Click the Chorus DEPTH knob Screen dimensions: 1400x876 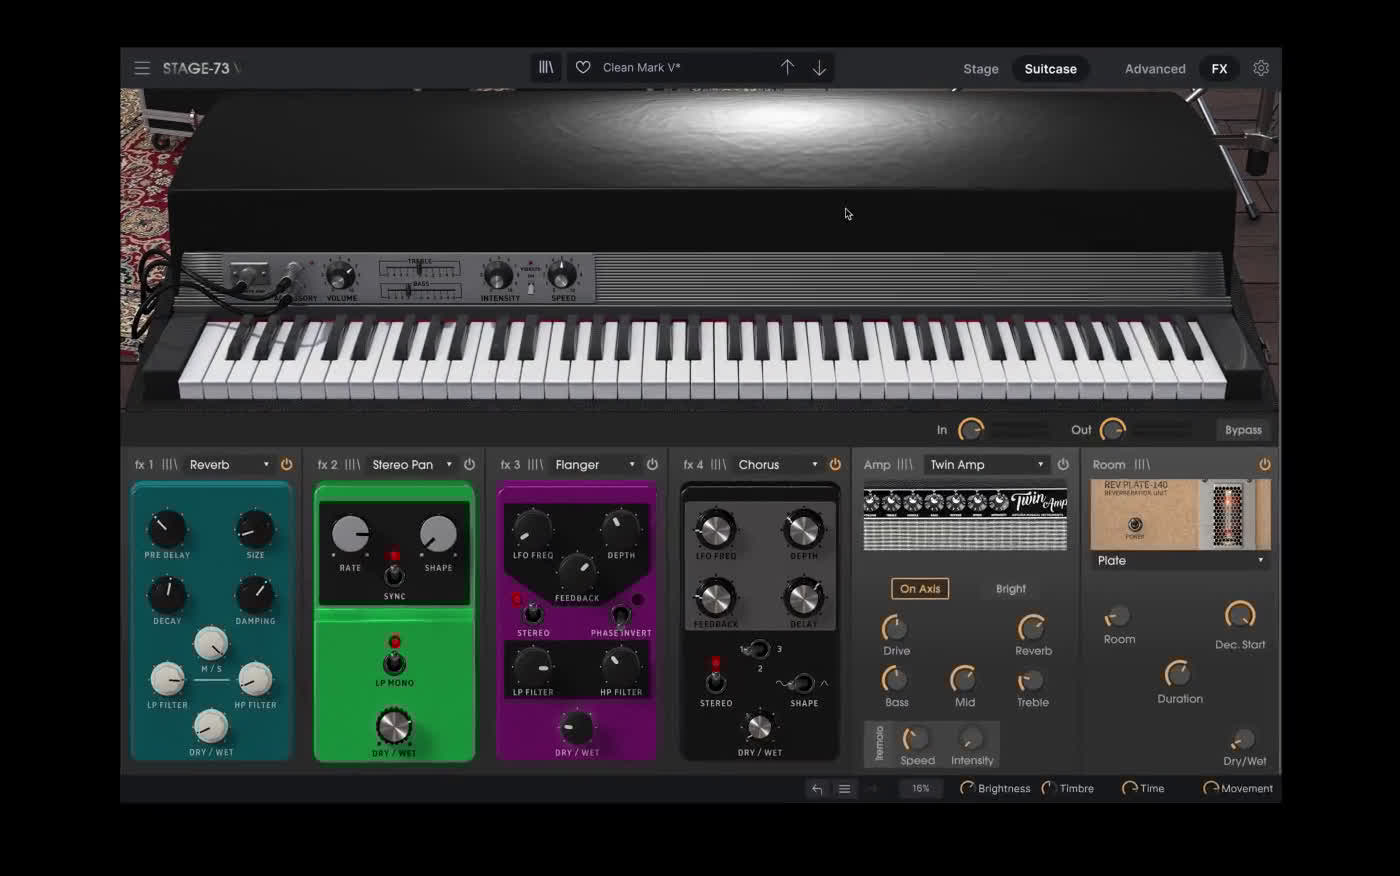(804, 530)
